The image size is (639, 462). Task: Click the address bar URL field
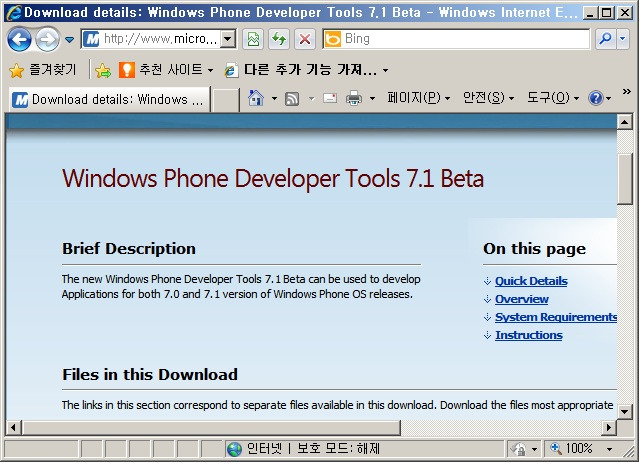(151, 39)
